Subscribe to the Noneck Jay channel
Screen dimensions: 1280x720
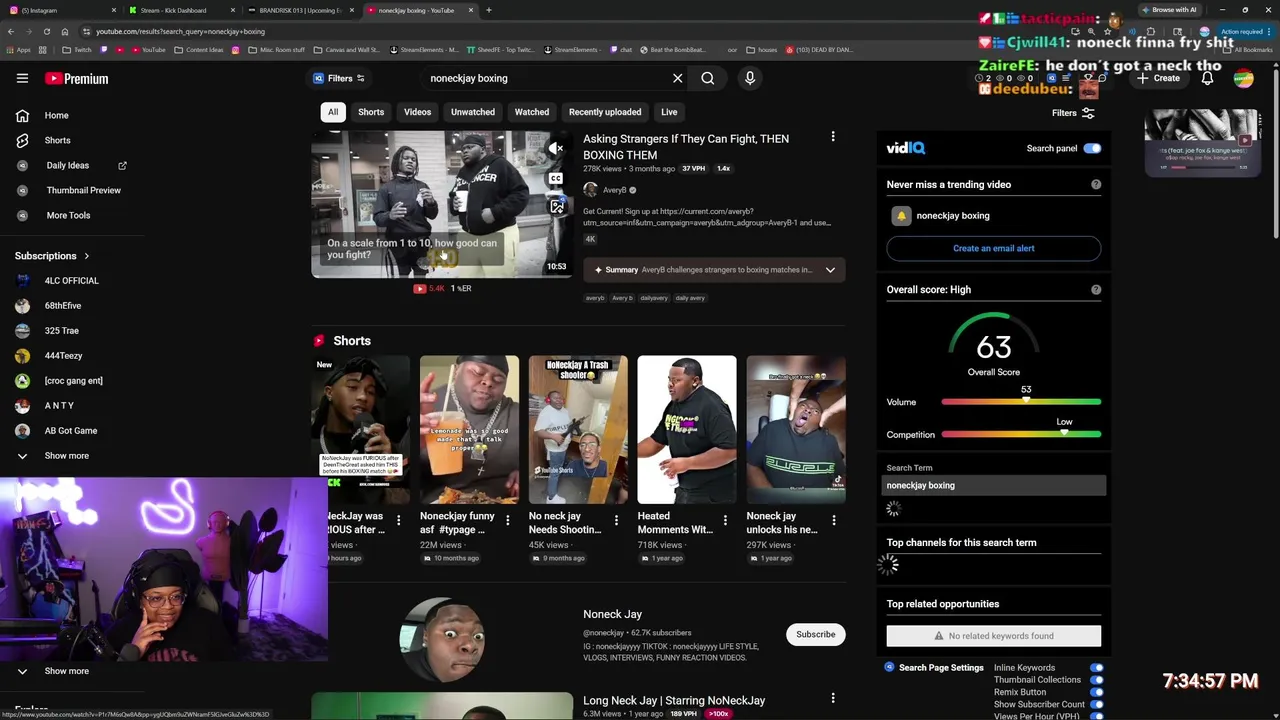coord(815,634)
